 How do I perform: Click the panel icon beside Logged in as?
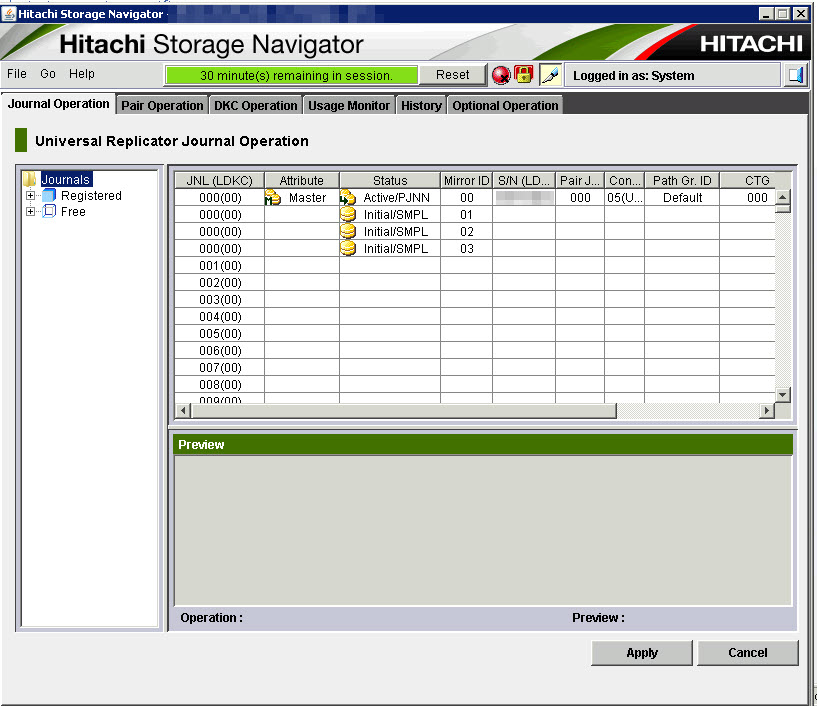(796, 76)
